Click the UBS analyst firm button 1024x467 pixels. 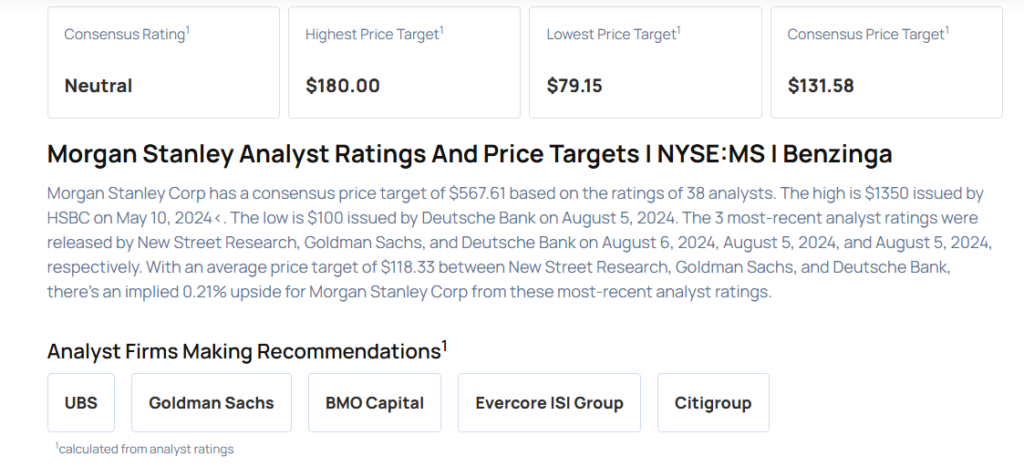coord(81,403)
